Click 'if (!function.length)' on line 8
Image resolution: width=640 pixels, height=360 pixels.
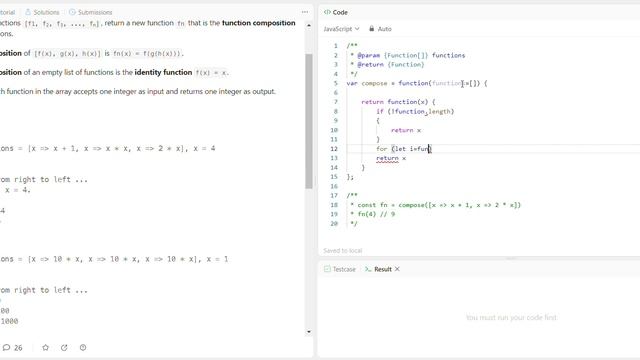(x=415, y=111)
